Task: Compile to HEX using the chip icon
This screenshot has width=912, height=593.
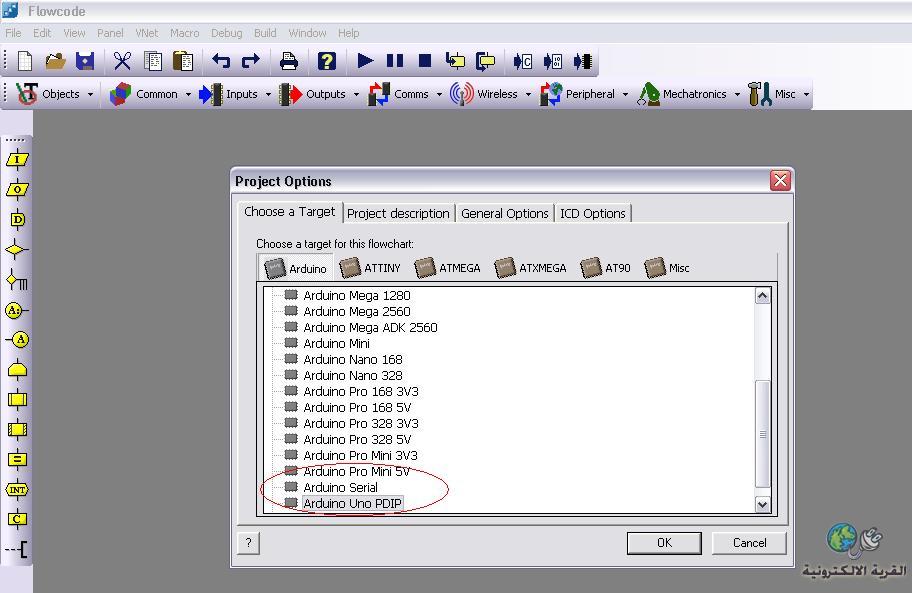Action: point(553,60)
